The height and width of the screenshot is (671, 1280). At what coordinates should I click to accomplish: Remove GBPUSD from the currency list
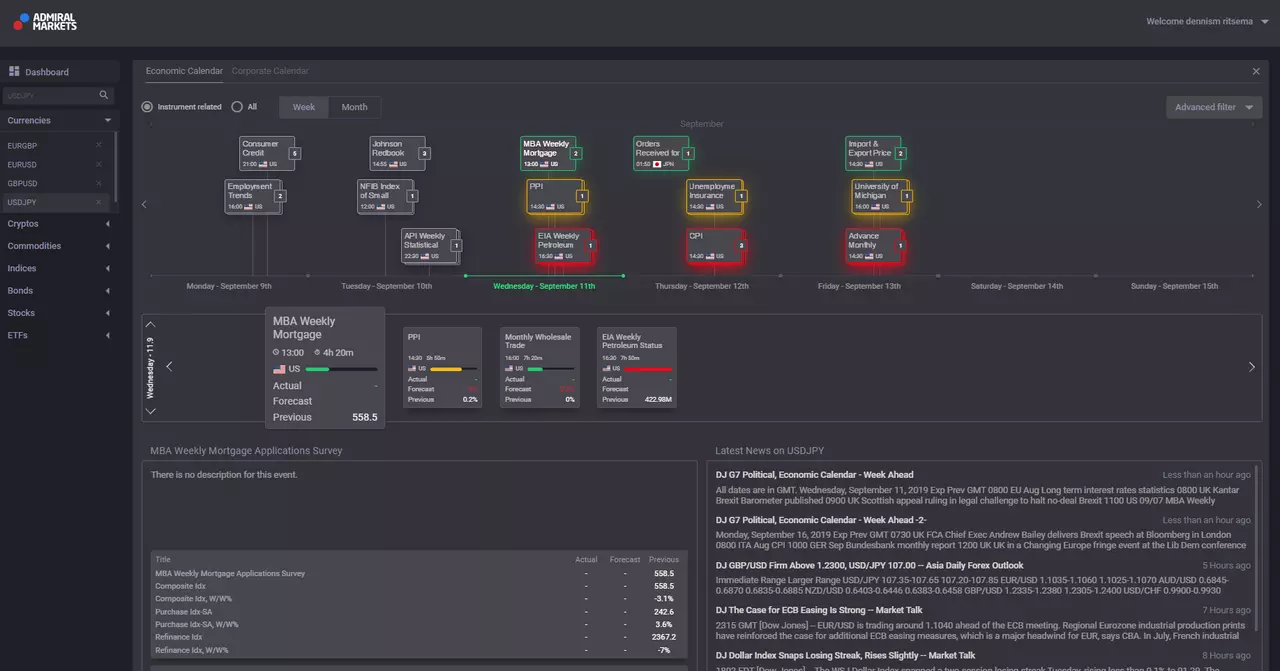pyautogui.click(x=98, y=183)
